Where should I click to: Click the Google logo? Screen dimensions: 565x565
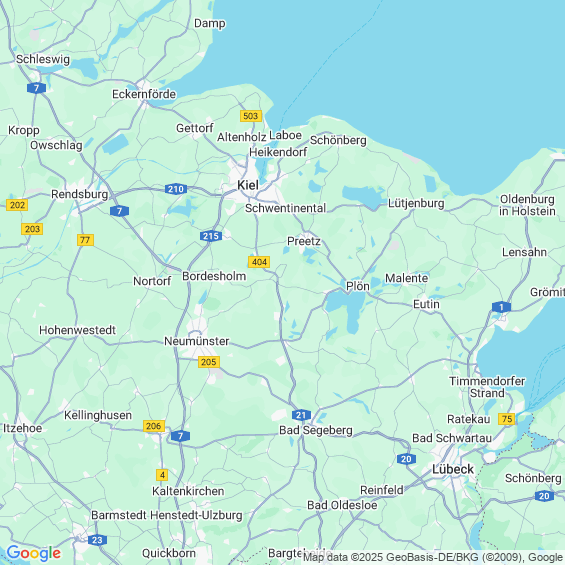pos(34,553)
